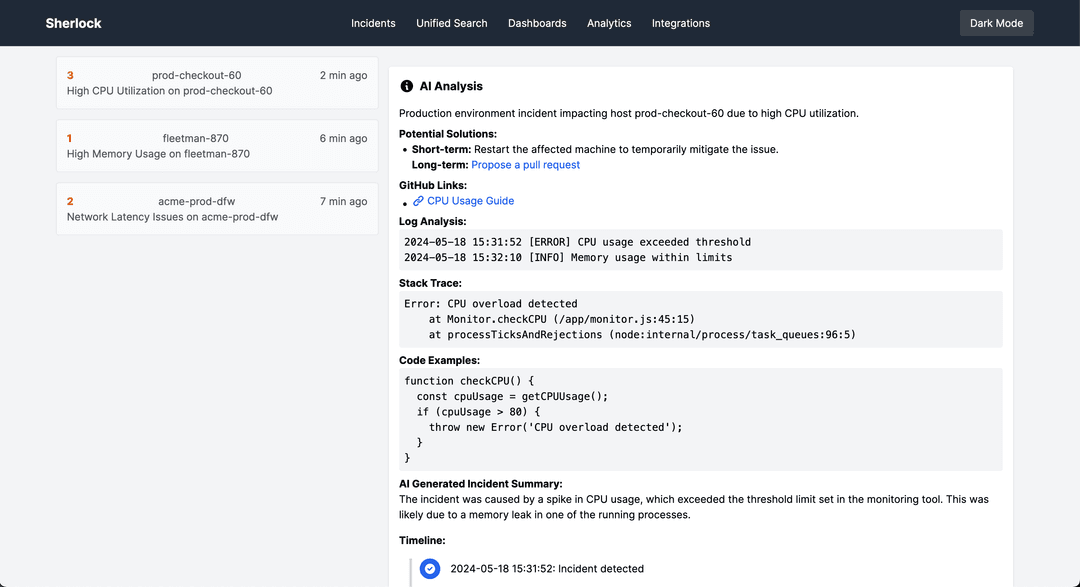Select the fleetman-870 incident card
The width and height of the screenshot is (1080, 587).
217,146
